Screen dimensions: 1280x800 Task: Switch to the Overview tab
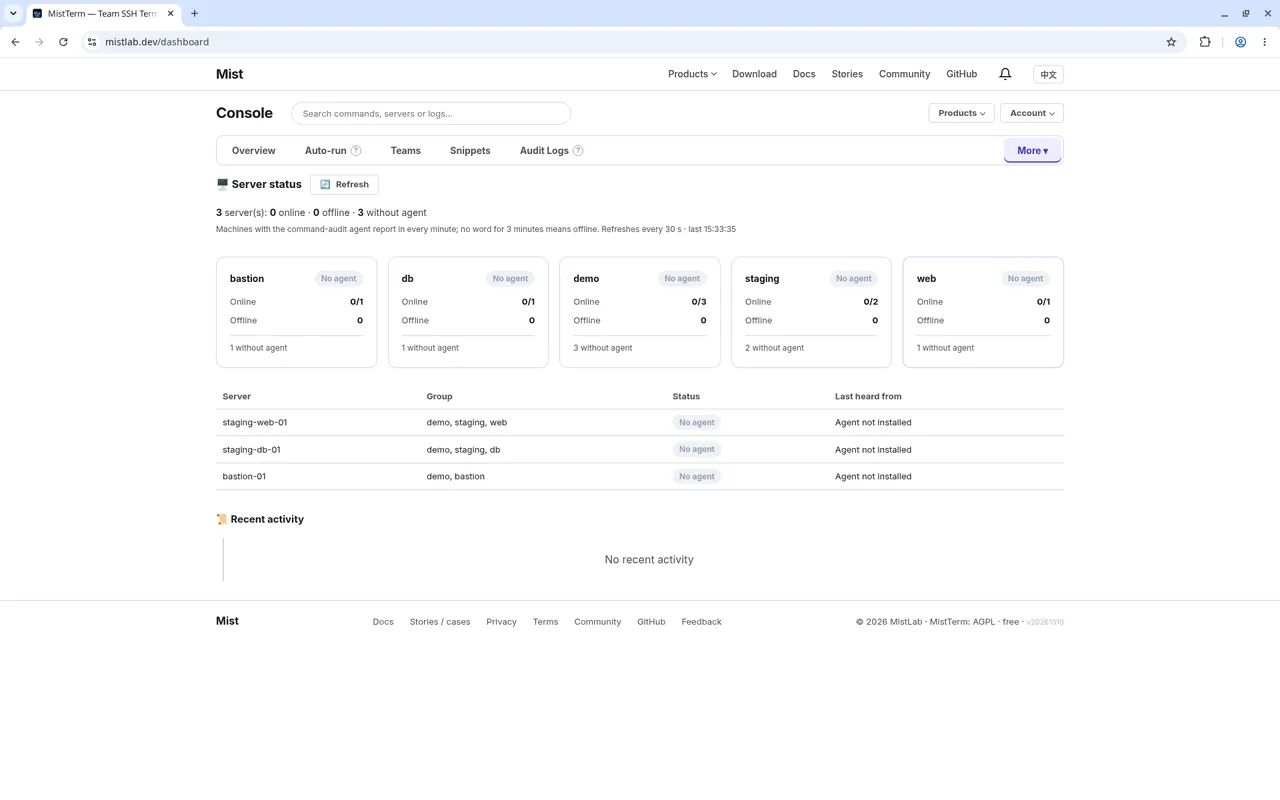pos(253,151)
